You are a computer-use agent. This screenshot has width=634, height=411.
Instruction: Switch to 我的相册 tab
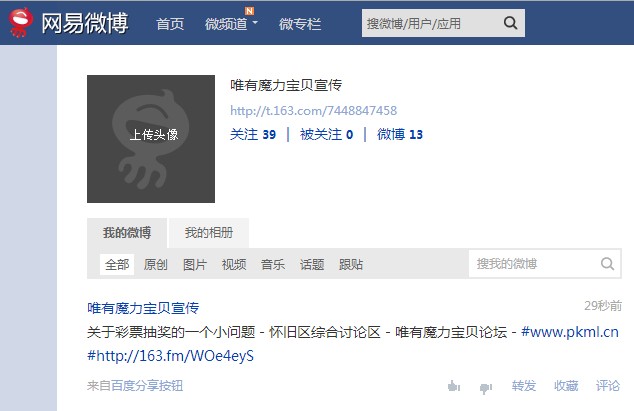[209, 233]
